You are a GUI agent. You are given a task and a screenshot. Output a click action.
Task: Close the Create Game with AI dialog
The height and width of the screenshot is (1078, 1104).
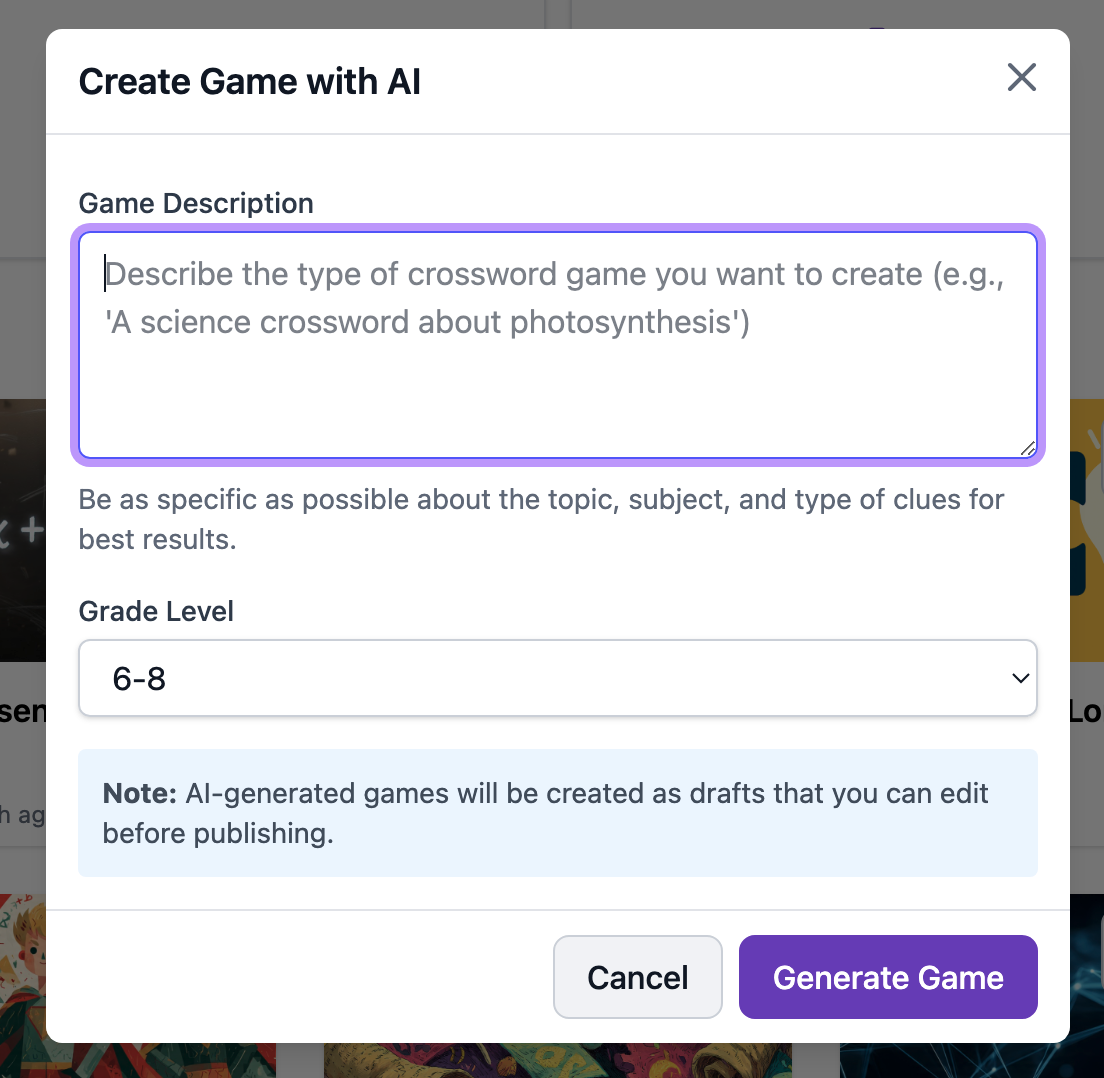click(1021, 77)
